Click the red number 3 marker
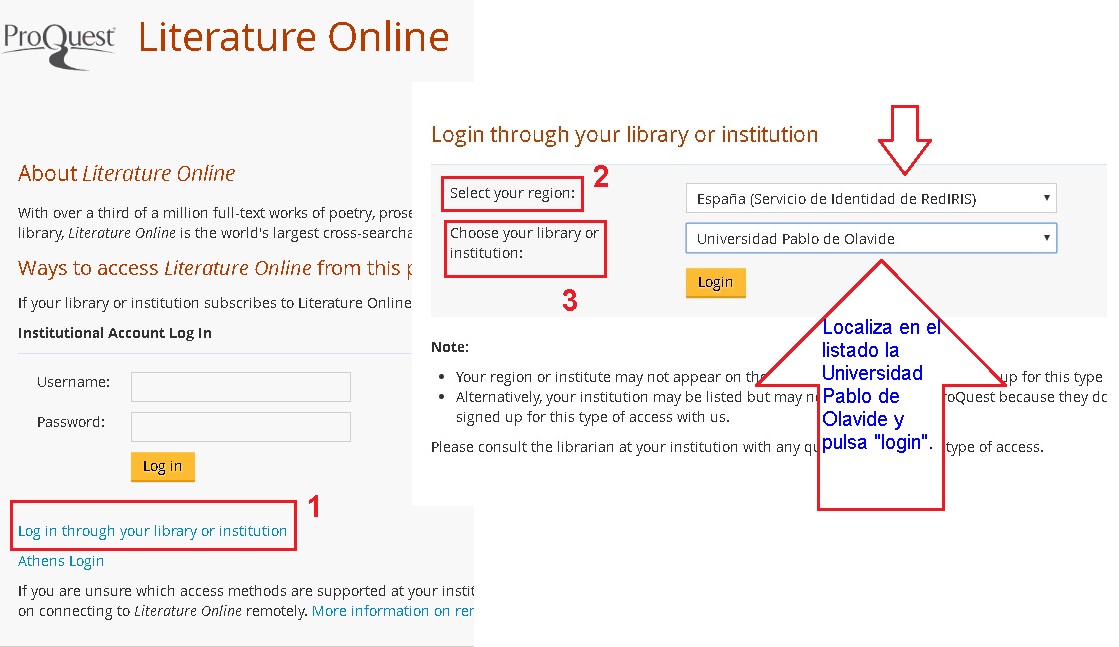 (x=569, y=301)
